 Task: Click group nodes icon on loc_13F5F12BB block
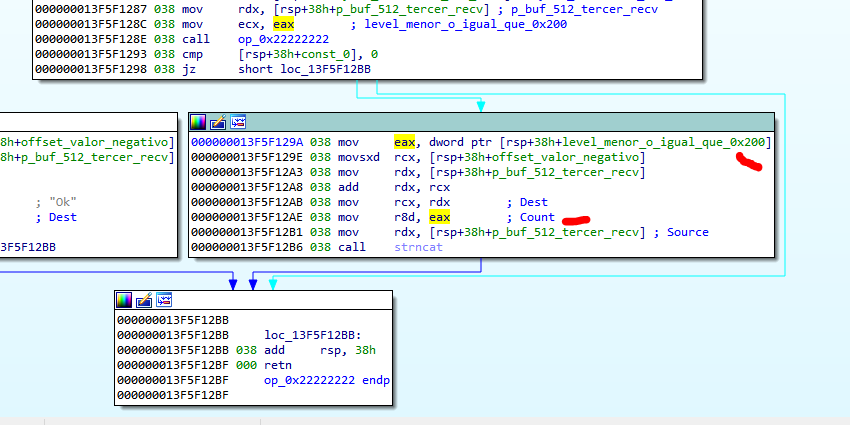click(164, 300)
